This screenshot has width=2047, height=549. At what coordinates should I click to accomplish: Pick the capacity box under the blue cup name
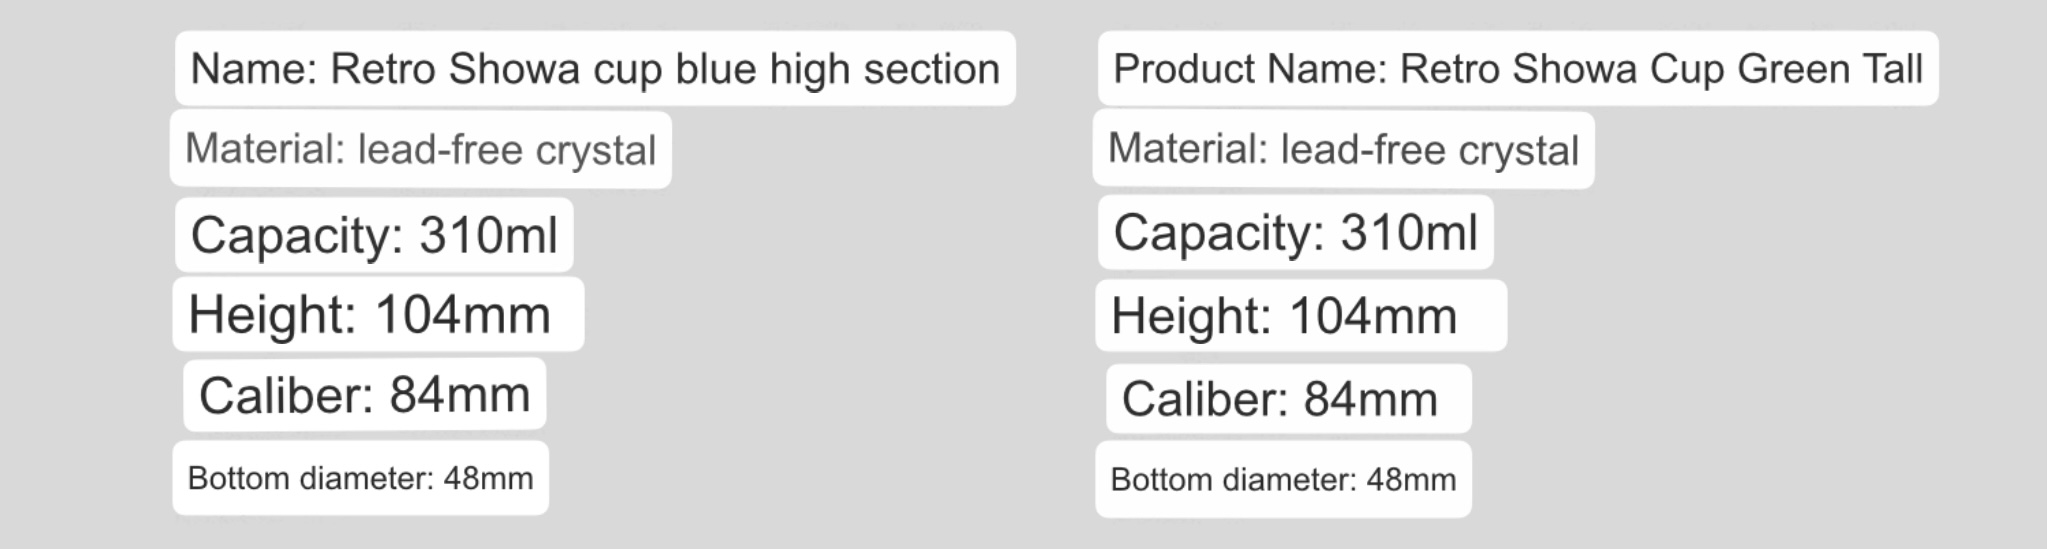tap(374, 235)
